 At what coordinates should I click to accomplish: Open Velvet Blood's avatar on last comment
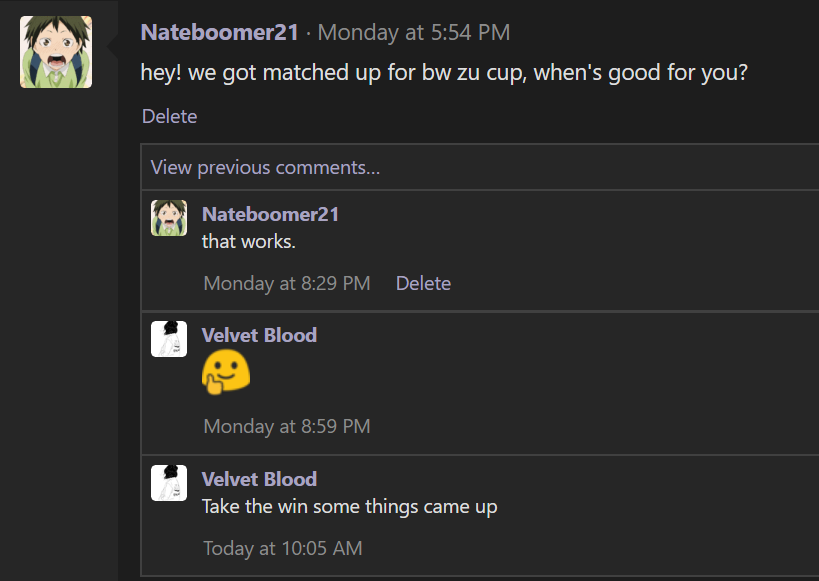(169, 483)
